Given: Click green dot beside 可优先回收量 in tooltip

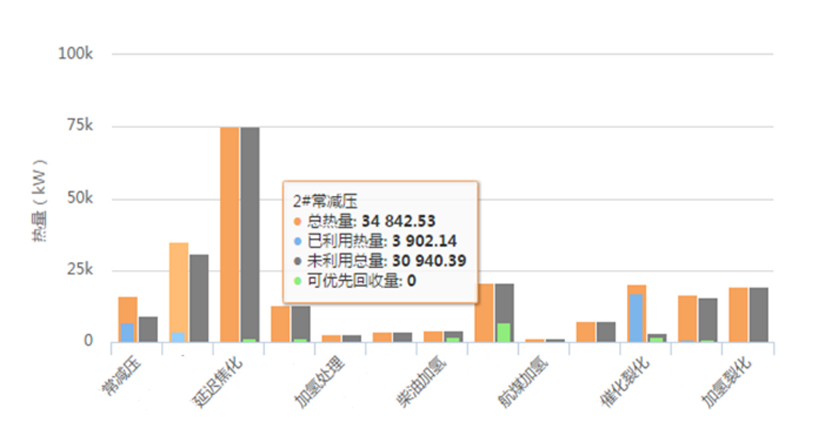Looking at the screenshot, I should click(x=296, y=281).
